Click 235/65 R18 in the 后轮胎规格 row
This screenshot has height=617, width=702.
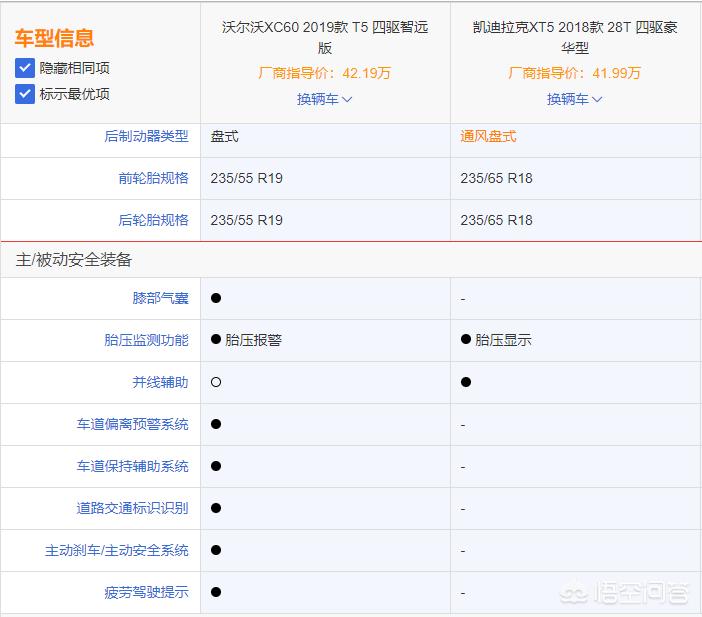[x=497, y=220]
